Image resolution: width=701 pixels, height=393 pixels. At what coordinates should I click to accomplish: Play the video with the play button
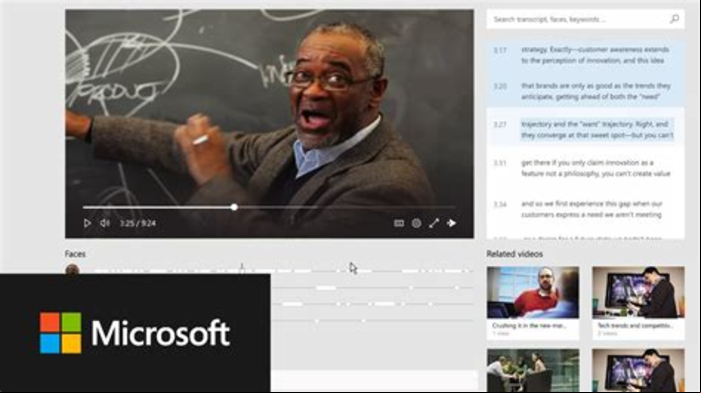pyautogui.click(x=87, y=223)
